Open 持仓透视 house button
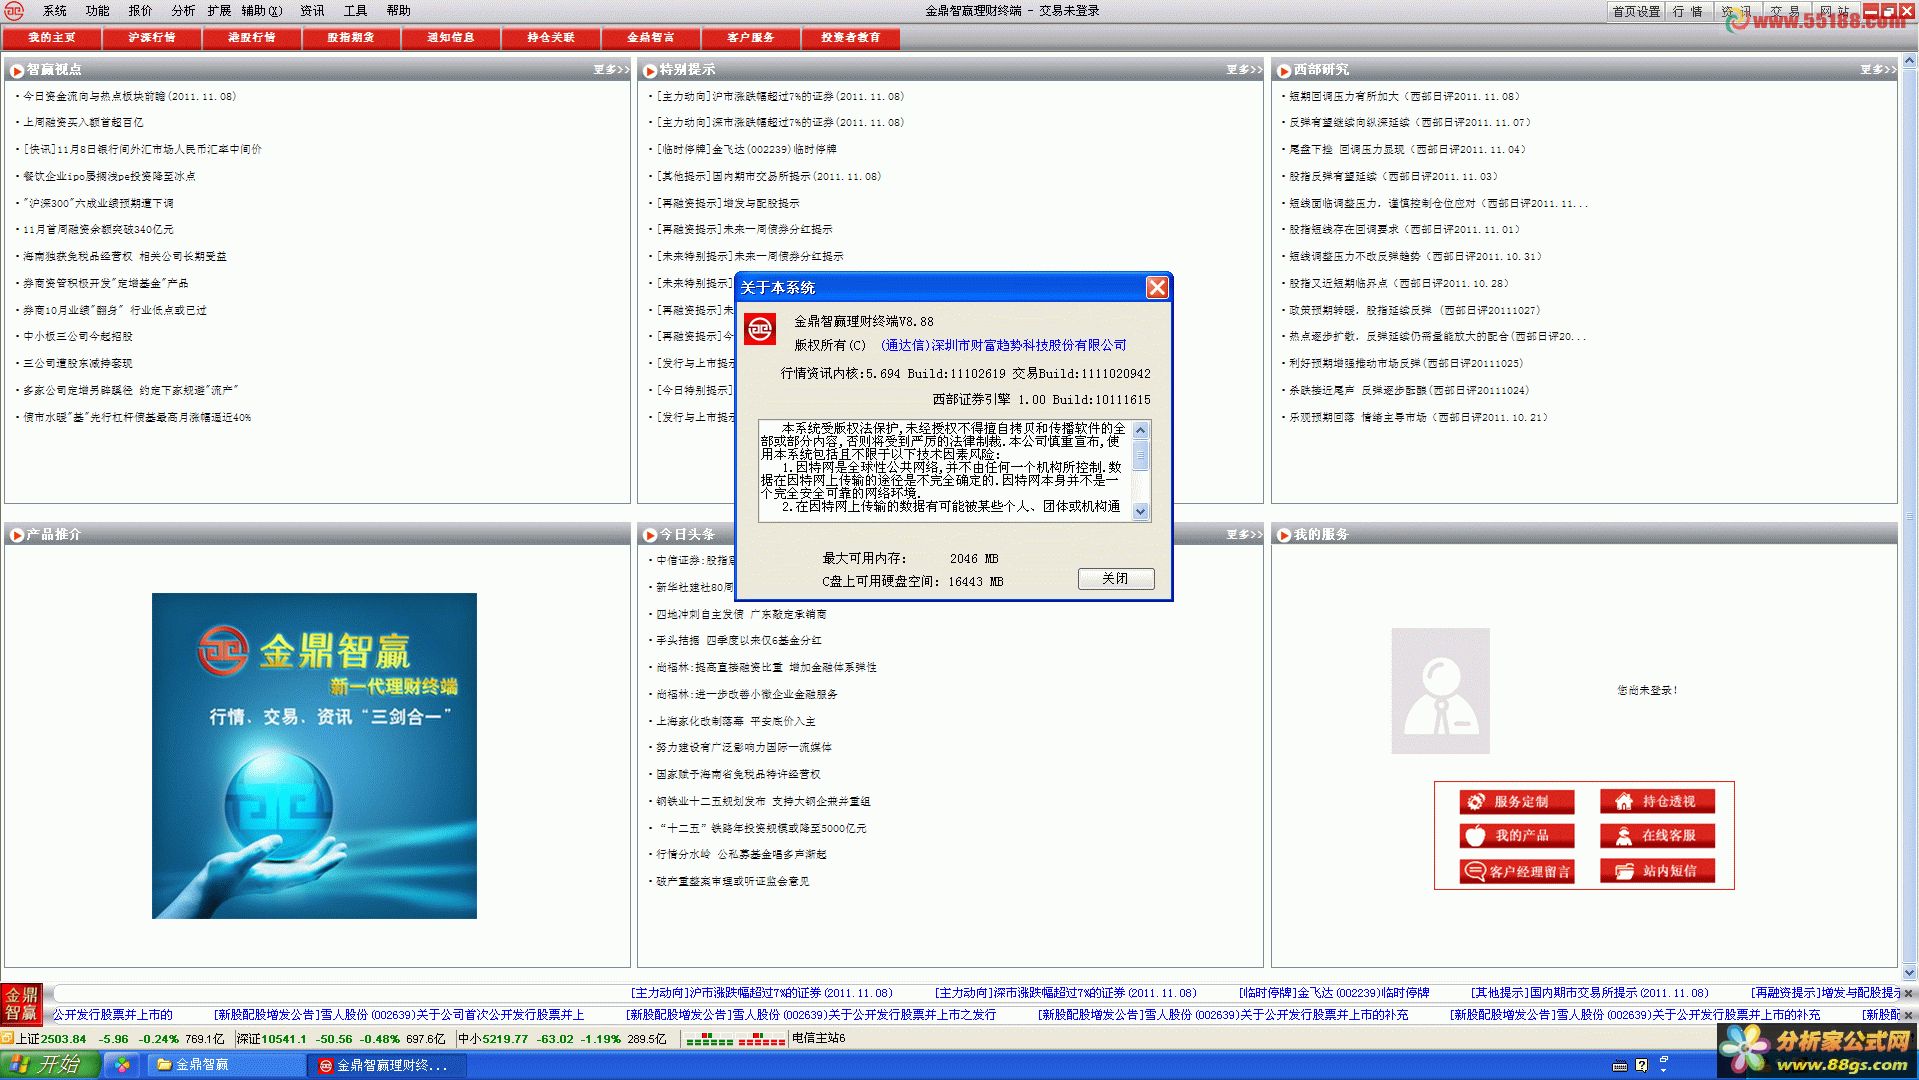 coord(1658,801)
